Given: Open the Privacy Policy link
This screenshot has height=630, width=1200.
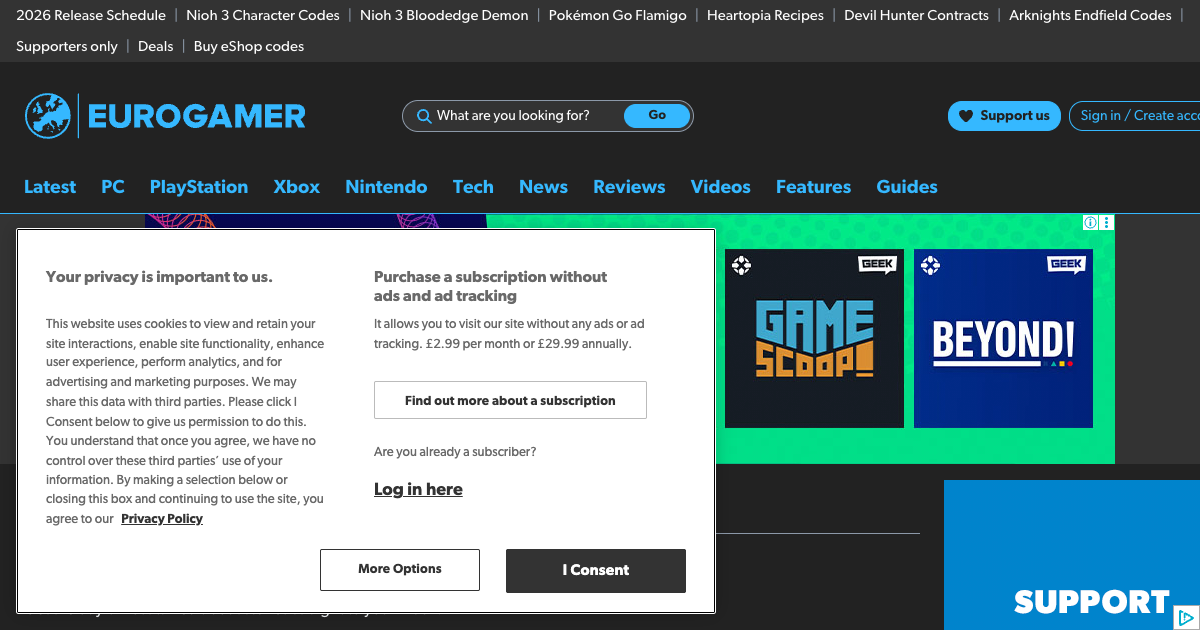Looking at the screenshot, I should [x=162, y=518].
